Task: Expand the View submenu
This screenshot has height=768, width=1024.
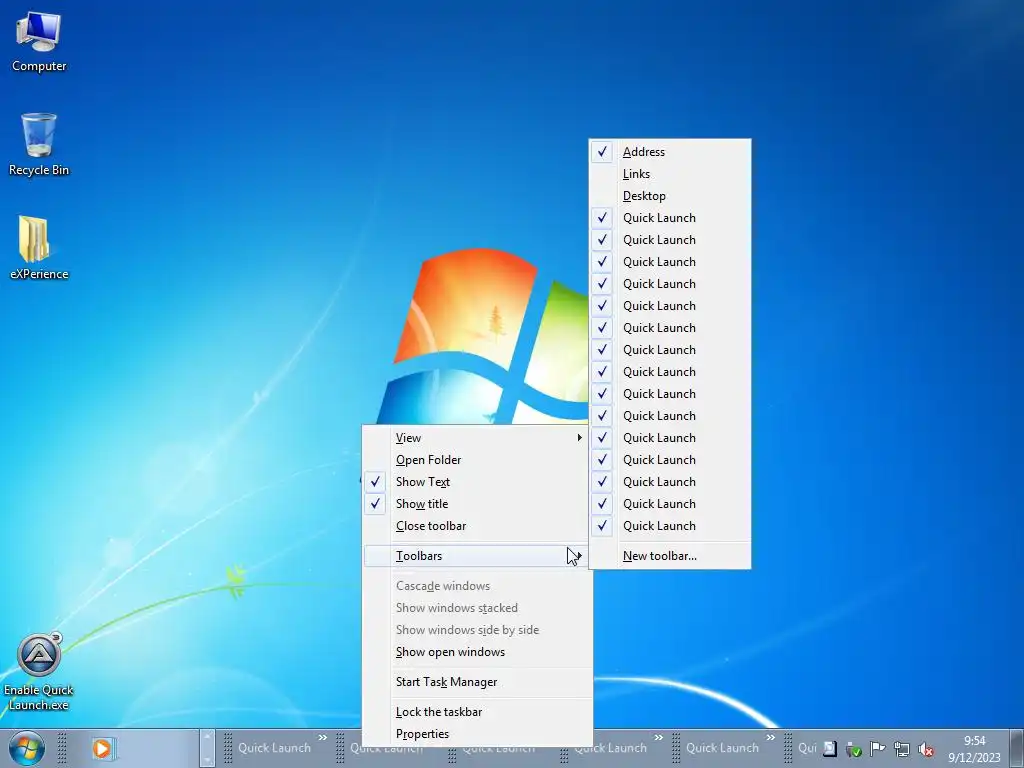Action: [477, 438]
